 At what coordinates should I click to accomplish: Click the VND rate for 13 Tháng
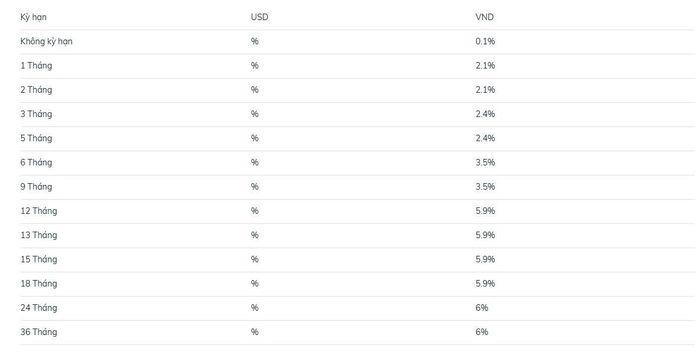click(485, 235)
